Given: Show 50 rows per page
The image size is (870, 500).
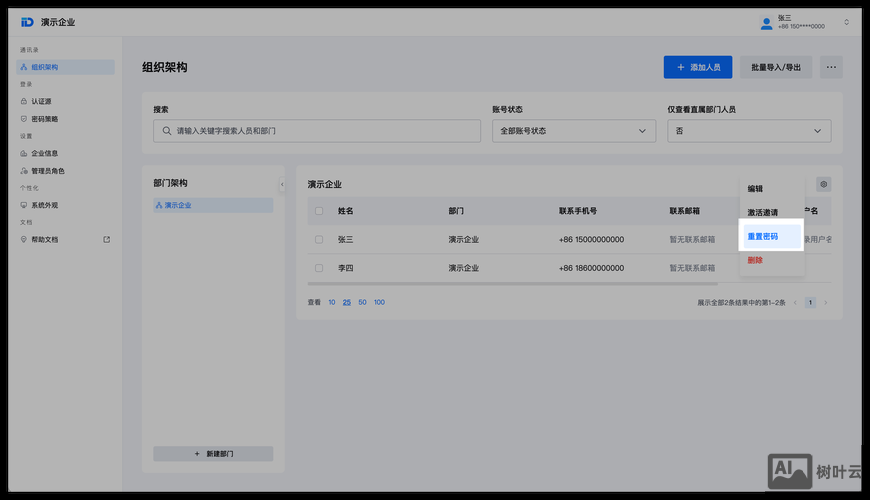Looking at the screenshot, I should tap(362, 302).
